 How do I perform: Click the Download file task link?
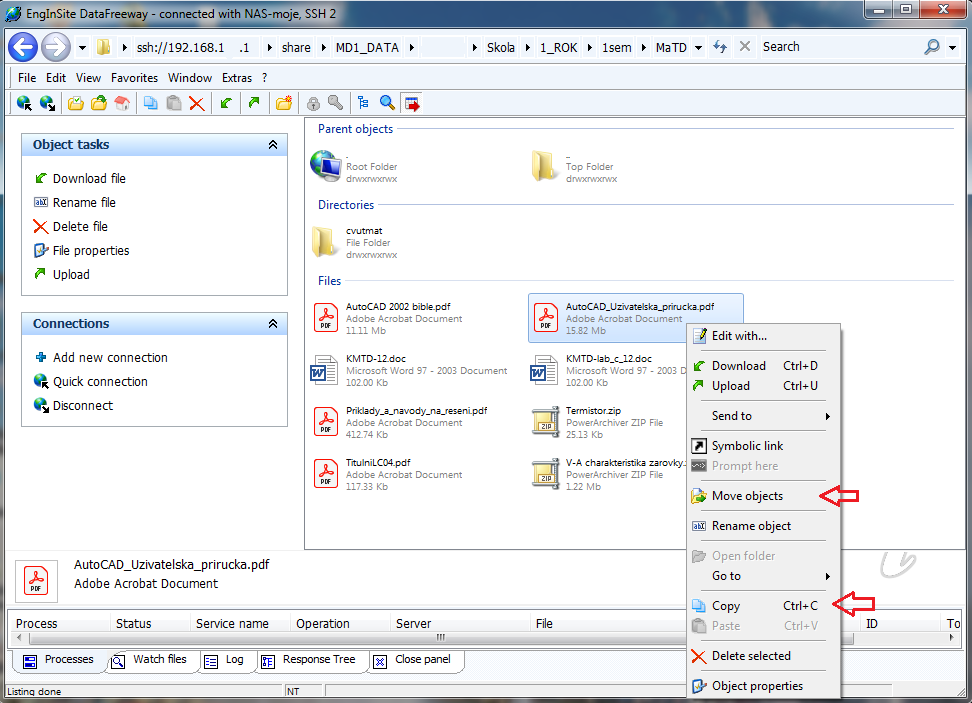click(x=89, y=179)
